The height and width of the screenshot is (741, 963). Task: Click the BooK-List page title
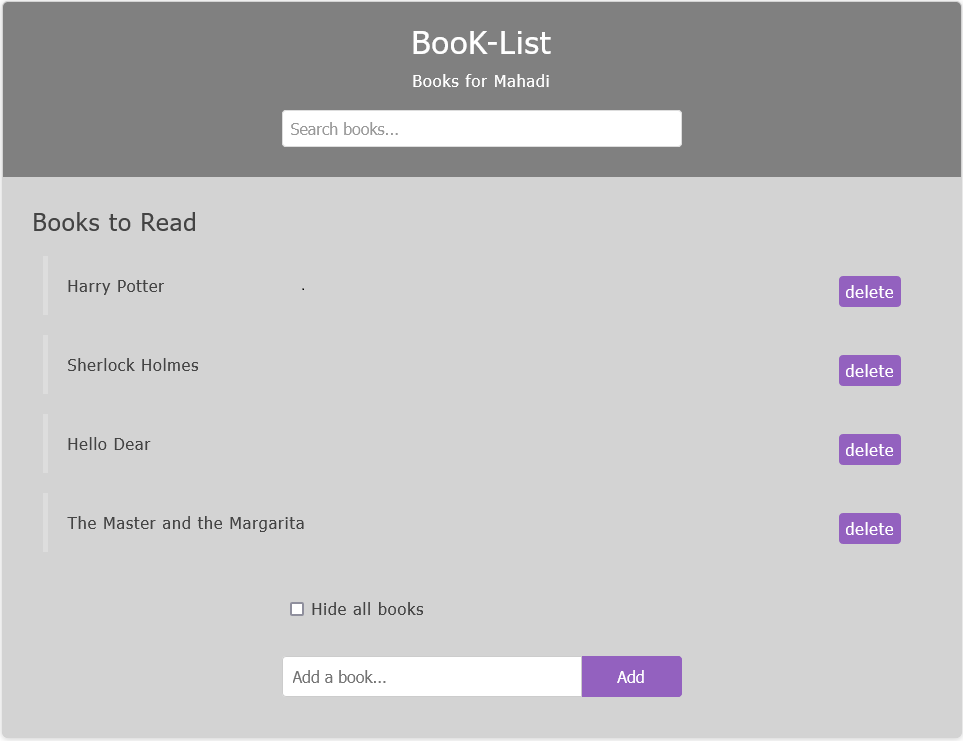tap(481, 43)
